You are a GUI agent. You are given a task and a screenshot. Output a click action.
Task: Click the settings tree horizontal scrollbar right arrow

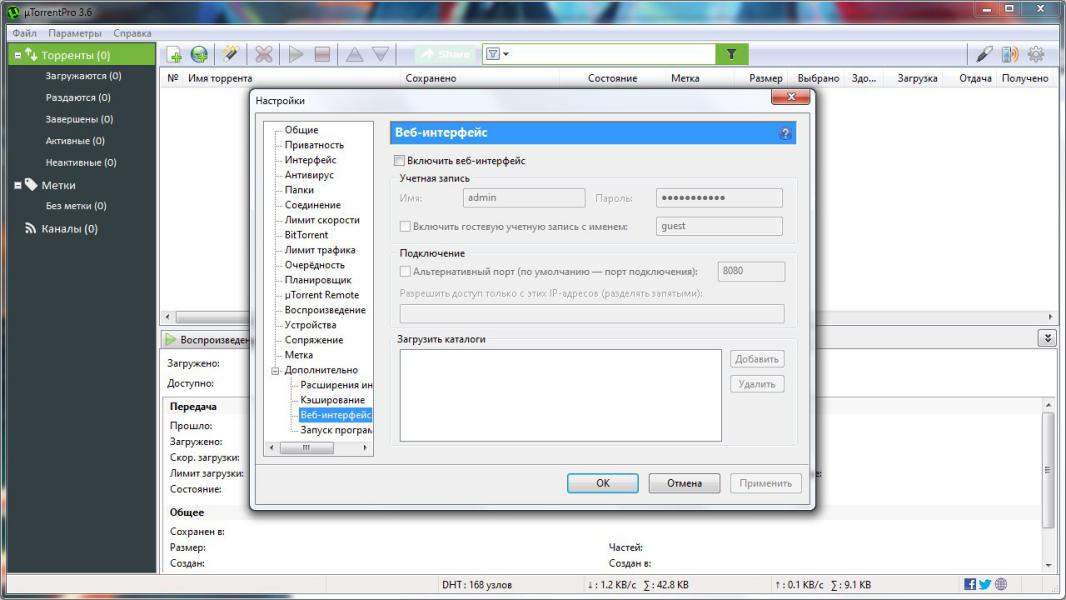(366, 448)
